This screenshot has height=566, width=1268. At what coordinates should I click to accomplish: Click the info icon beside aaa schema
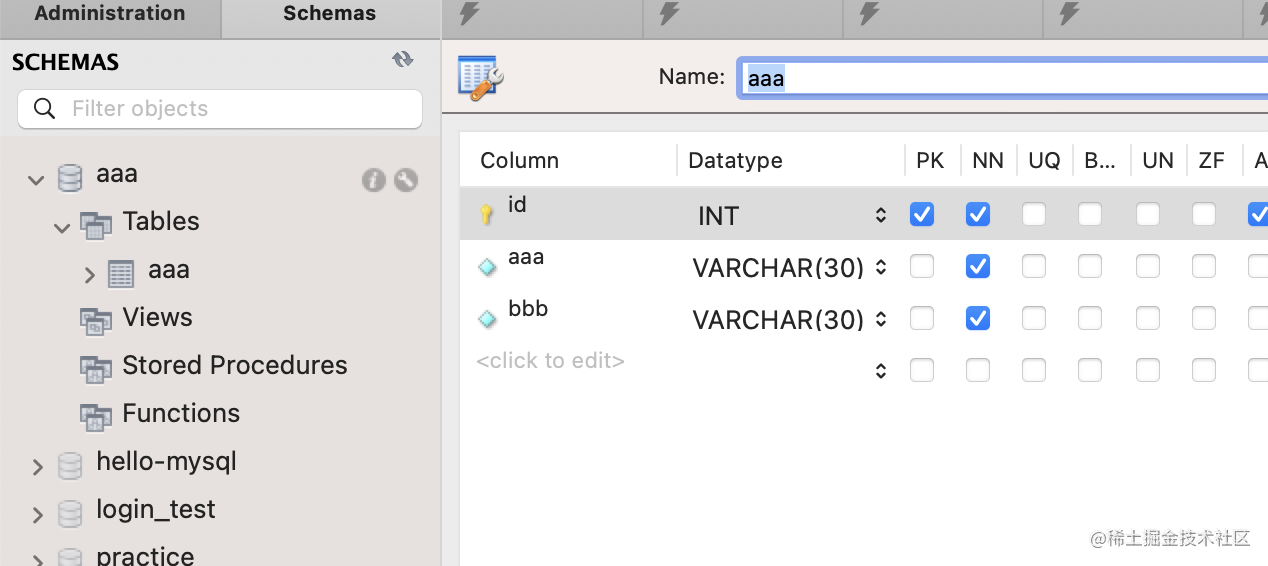374,180
